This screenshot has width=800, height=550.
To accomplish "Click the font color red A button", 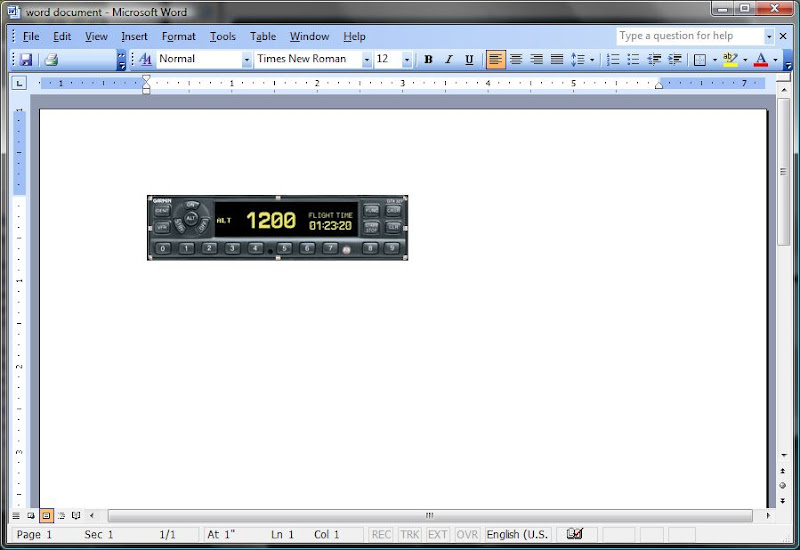I will coord(761,60).
